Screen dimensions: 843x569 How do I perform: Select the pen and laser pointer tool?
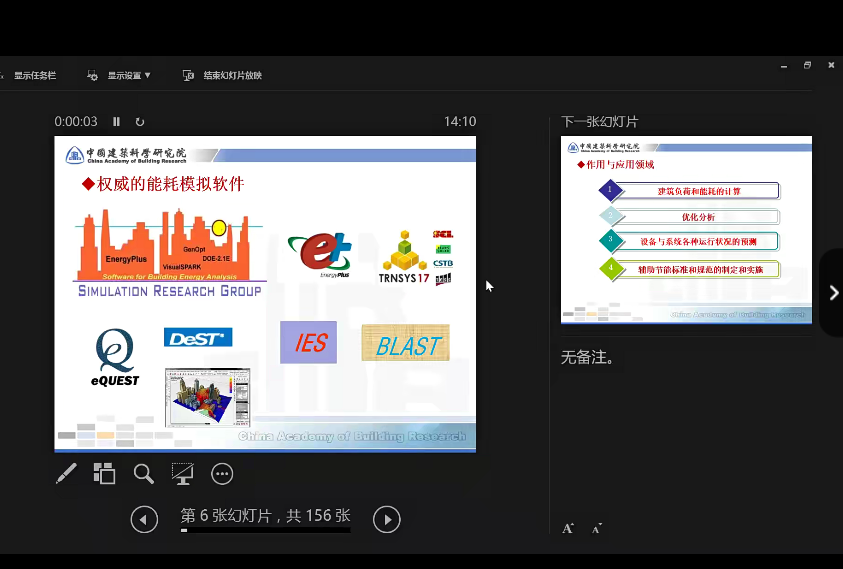(67, 474)
